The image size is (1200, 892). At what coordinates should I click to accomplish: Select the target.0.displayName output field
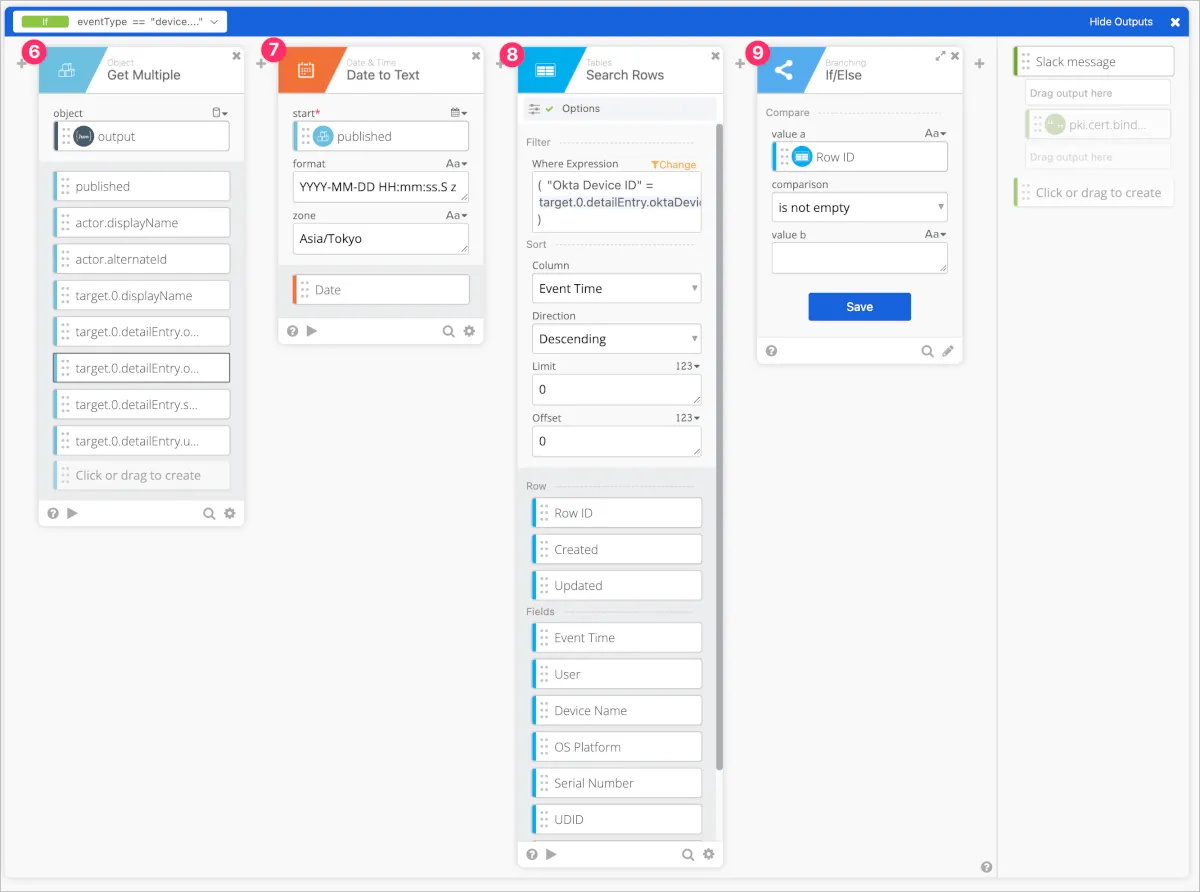point(141,295)
